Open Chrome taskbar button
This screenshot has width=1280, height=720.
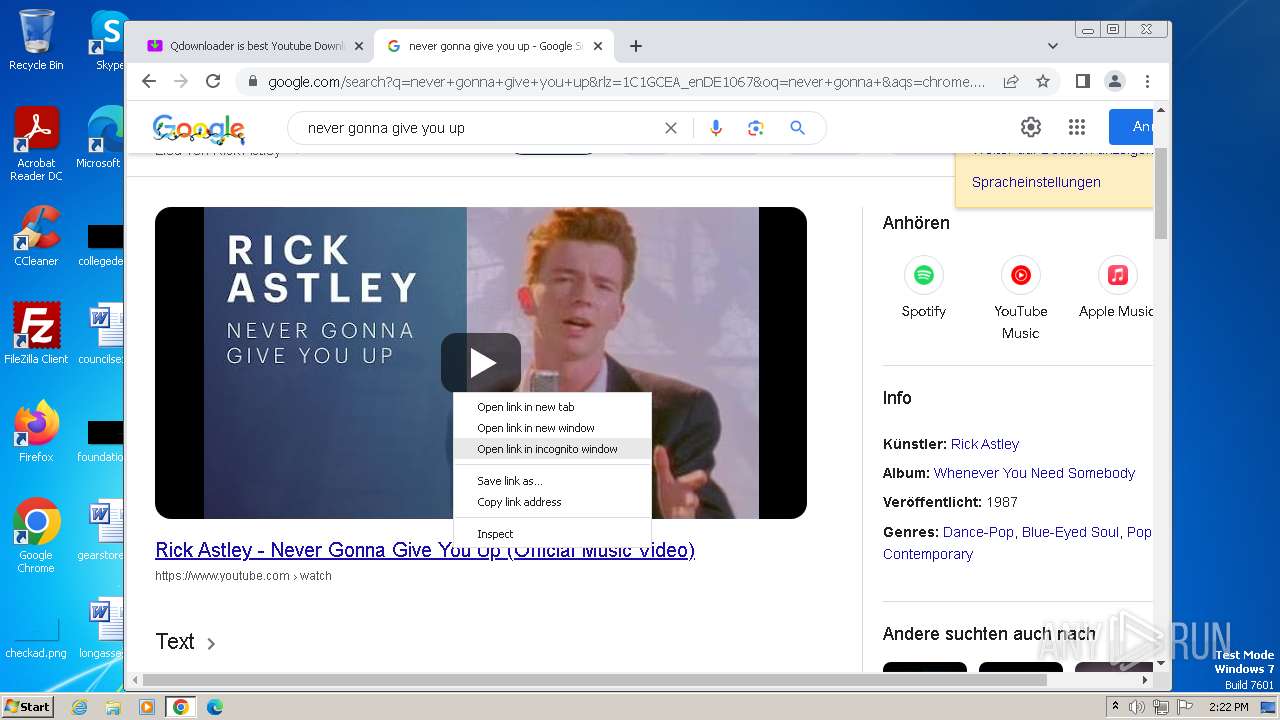coord(180,707)
